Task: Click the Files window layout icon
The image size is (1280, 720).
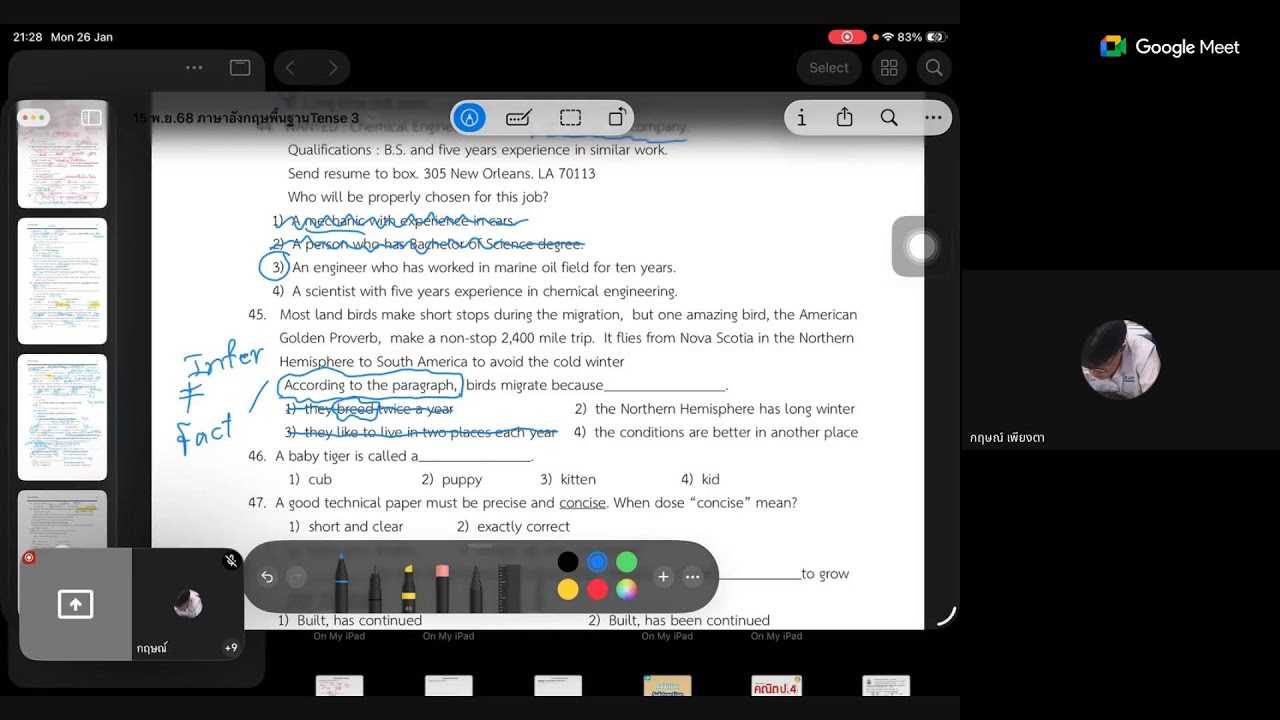Action: click(x=240, y=68)
